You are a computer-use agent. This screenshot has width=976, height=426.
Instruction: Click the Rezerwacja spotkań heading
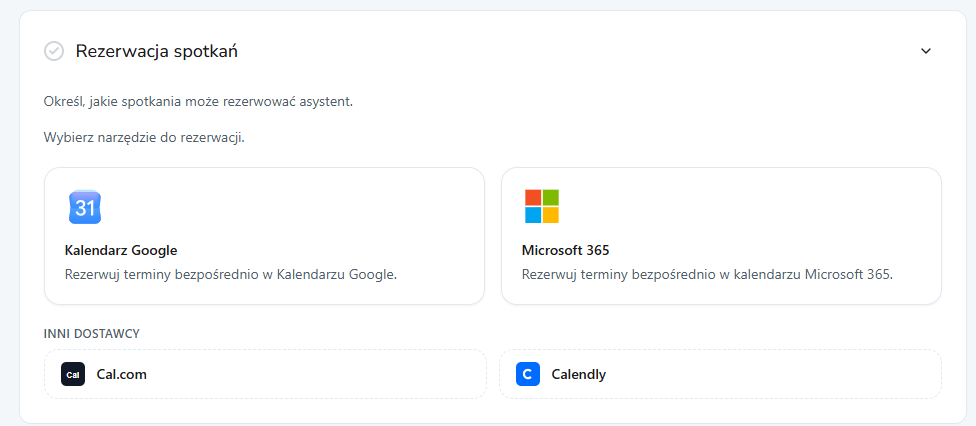pyautogui.click(x=157, y=51)
